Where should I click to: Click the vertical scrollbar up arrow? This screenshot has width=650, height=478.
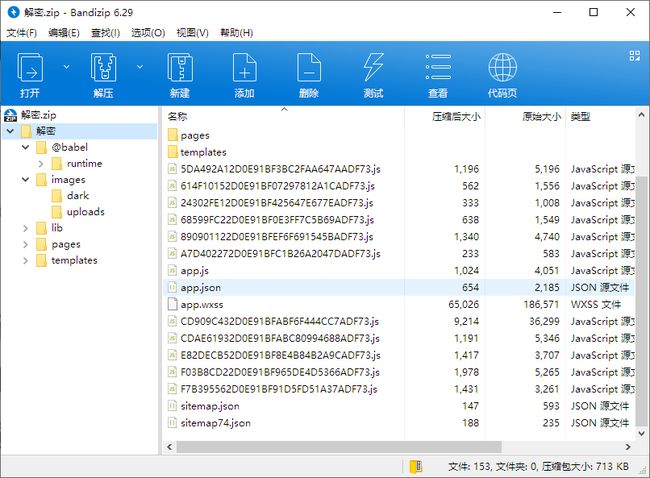(641, 114)
